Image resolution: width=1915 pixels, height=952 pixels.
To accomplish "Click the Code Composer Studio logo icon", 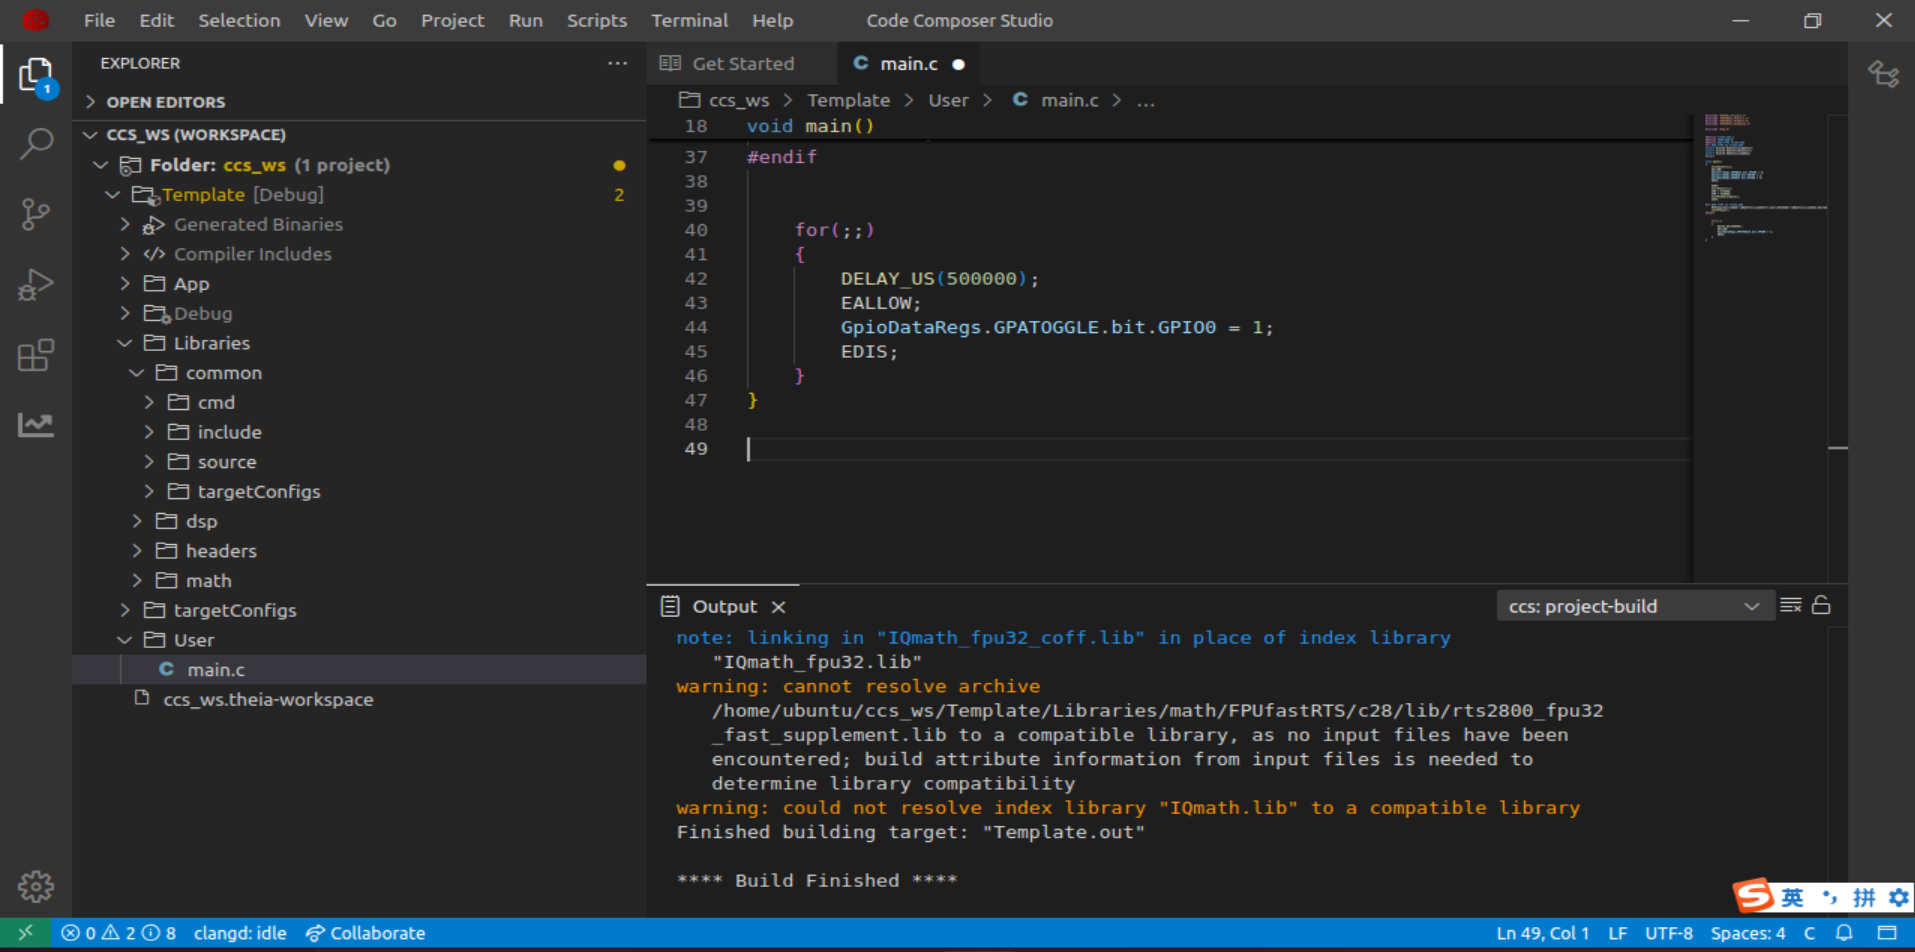I will 35,20.
